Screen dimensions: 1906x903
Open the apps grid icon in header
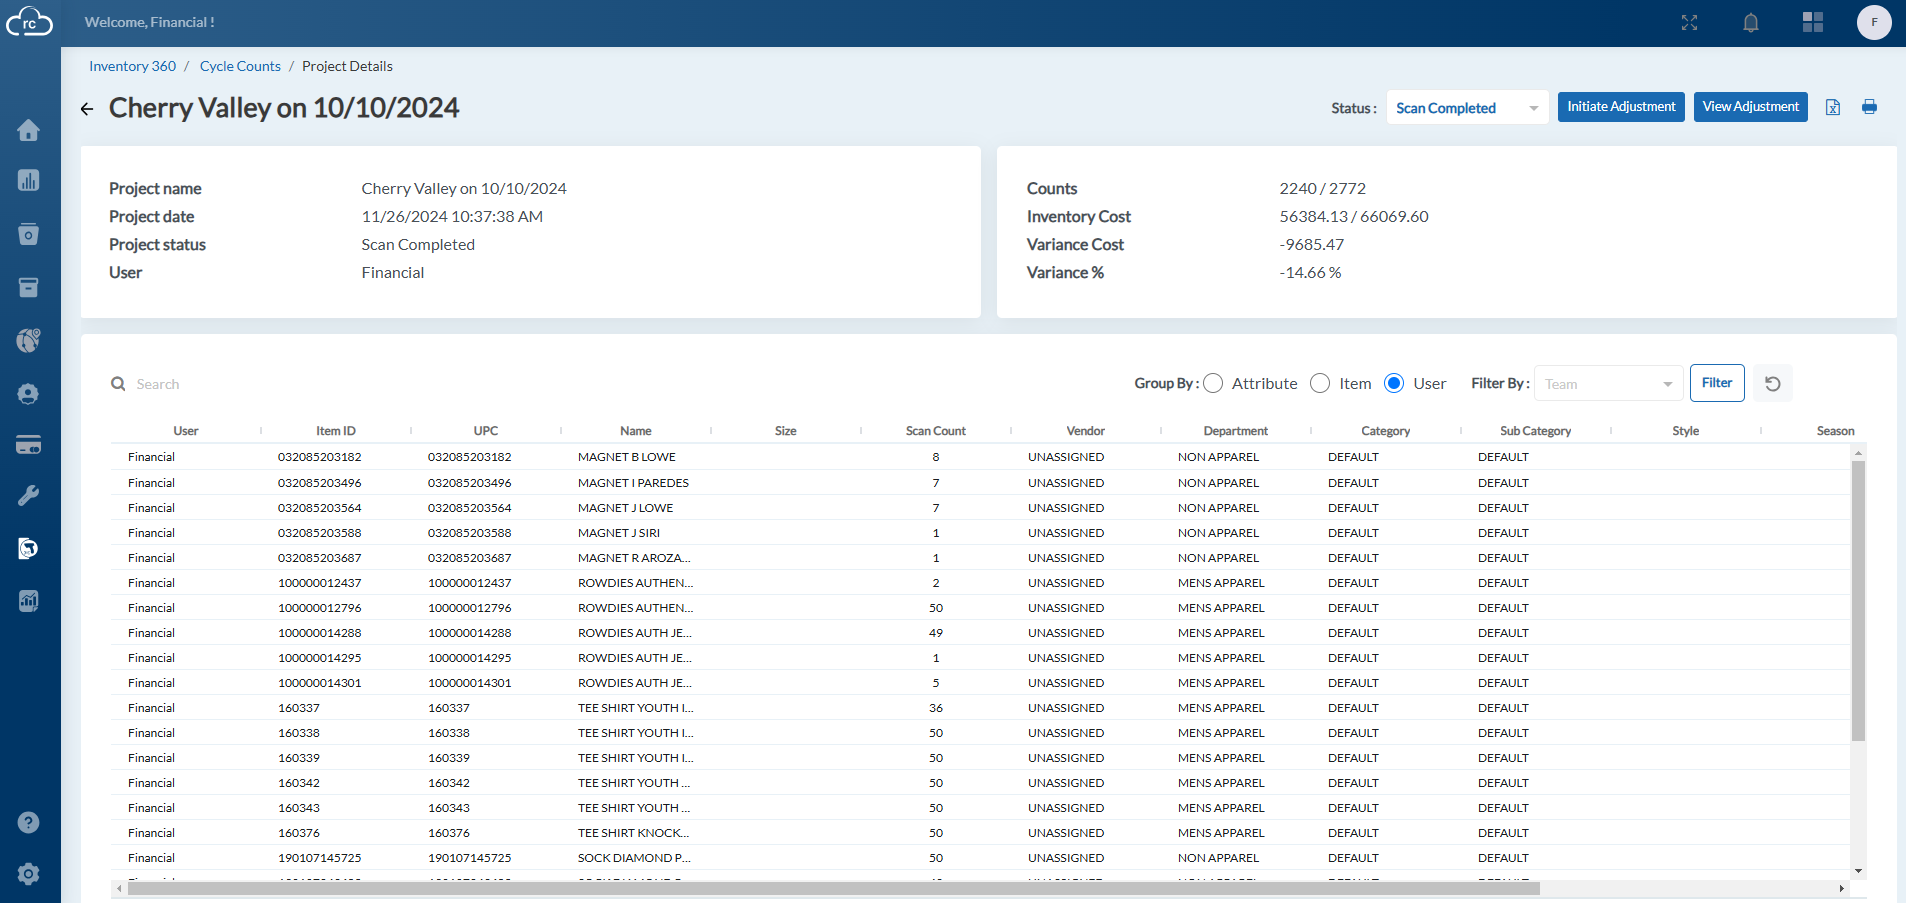[x=1813, y=22]
